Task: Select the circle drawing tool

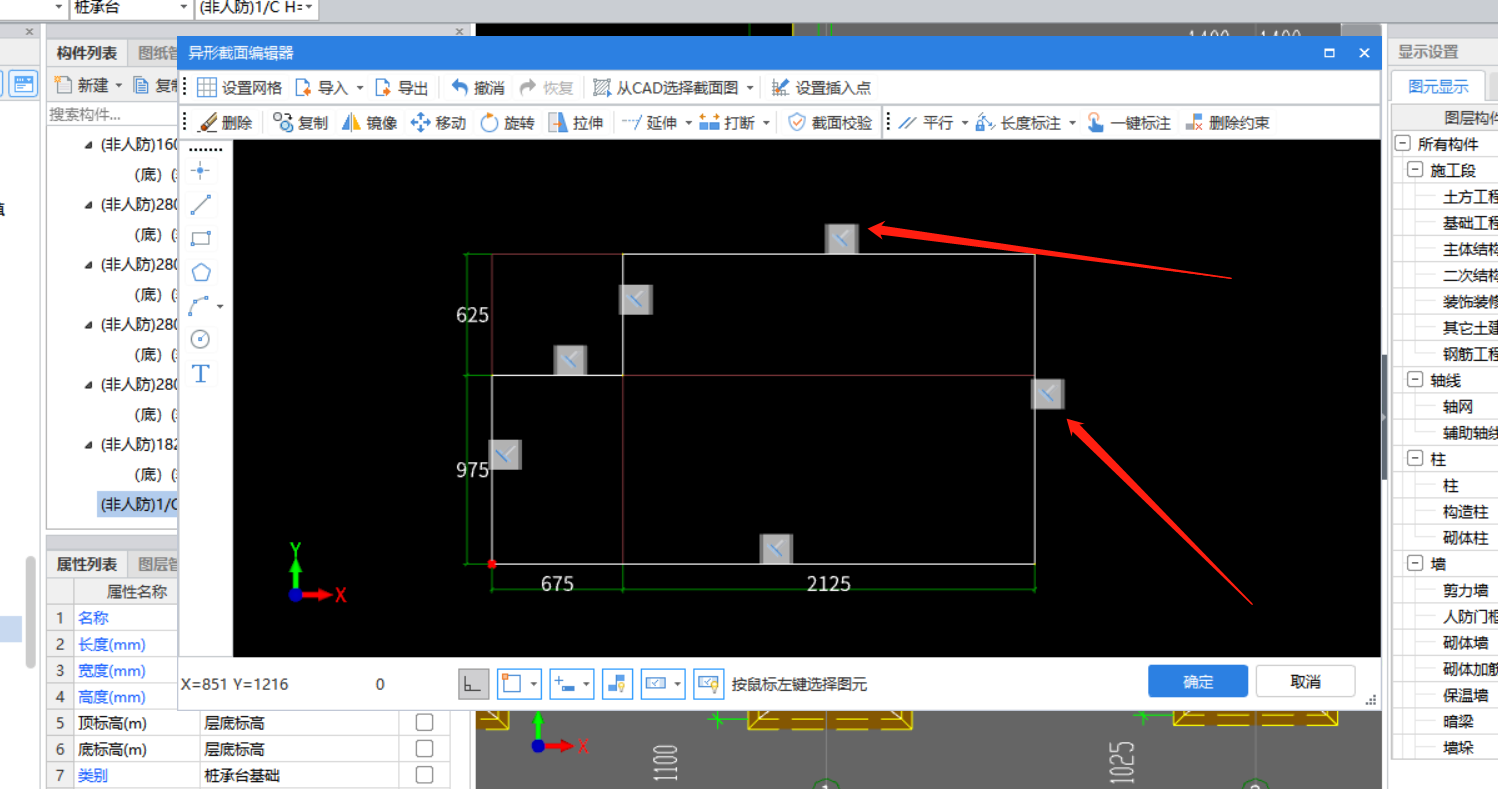Action: (201, 339)
